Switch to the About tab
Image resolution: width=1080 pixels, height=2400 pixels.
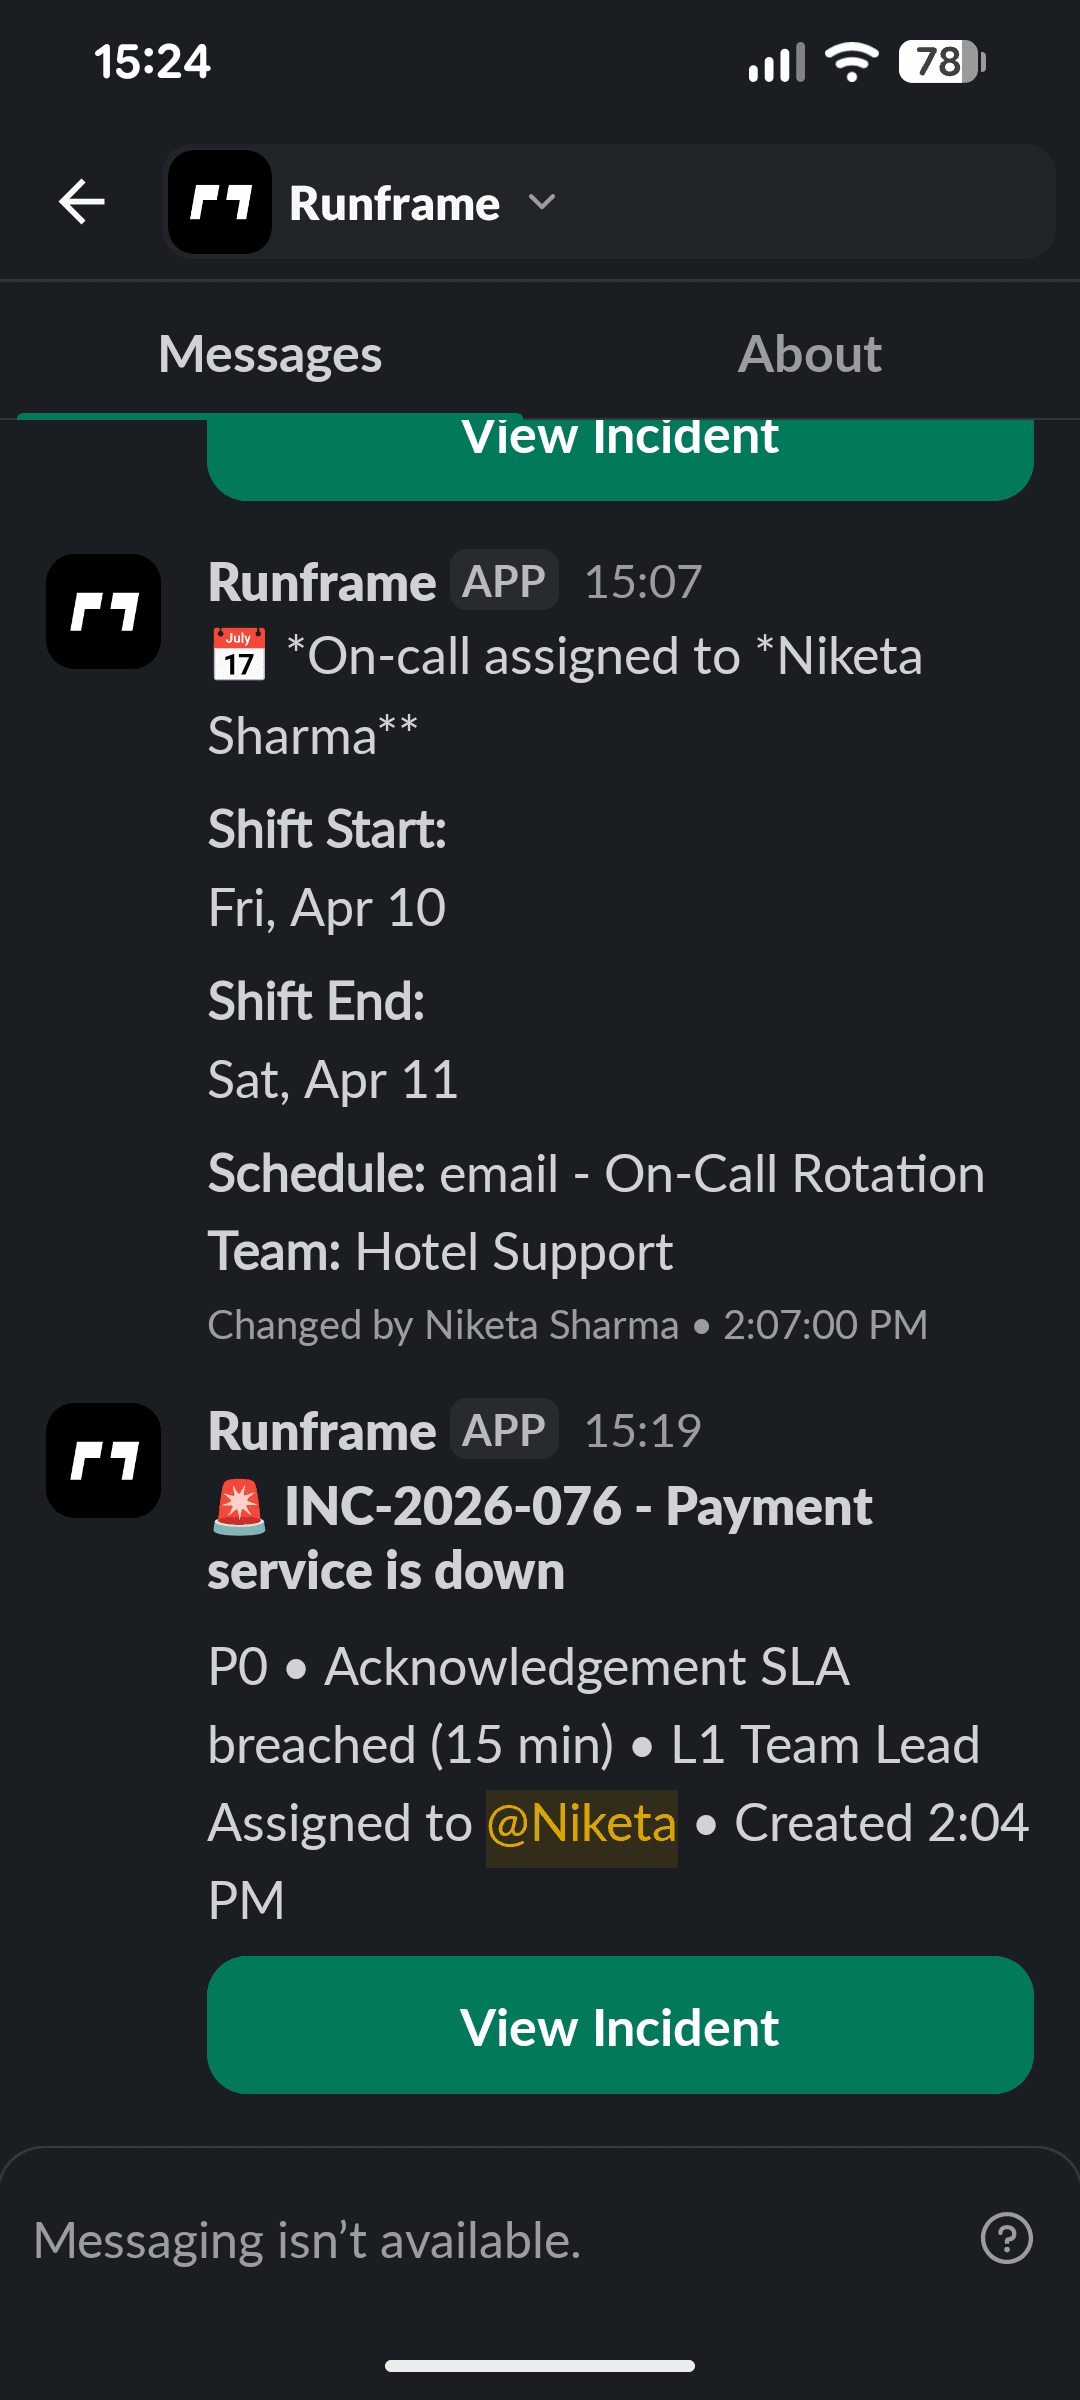(x=810, y=353)
